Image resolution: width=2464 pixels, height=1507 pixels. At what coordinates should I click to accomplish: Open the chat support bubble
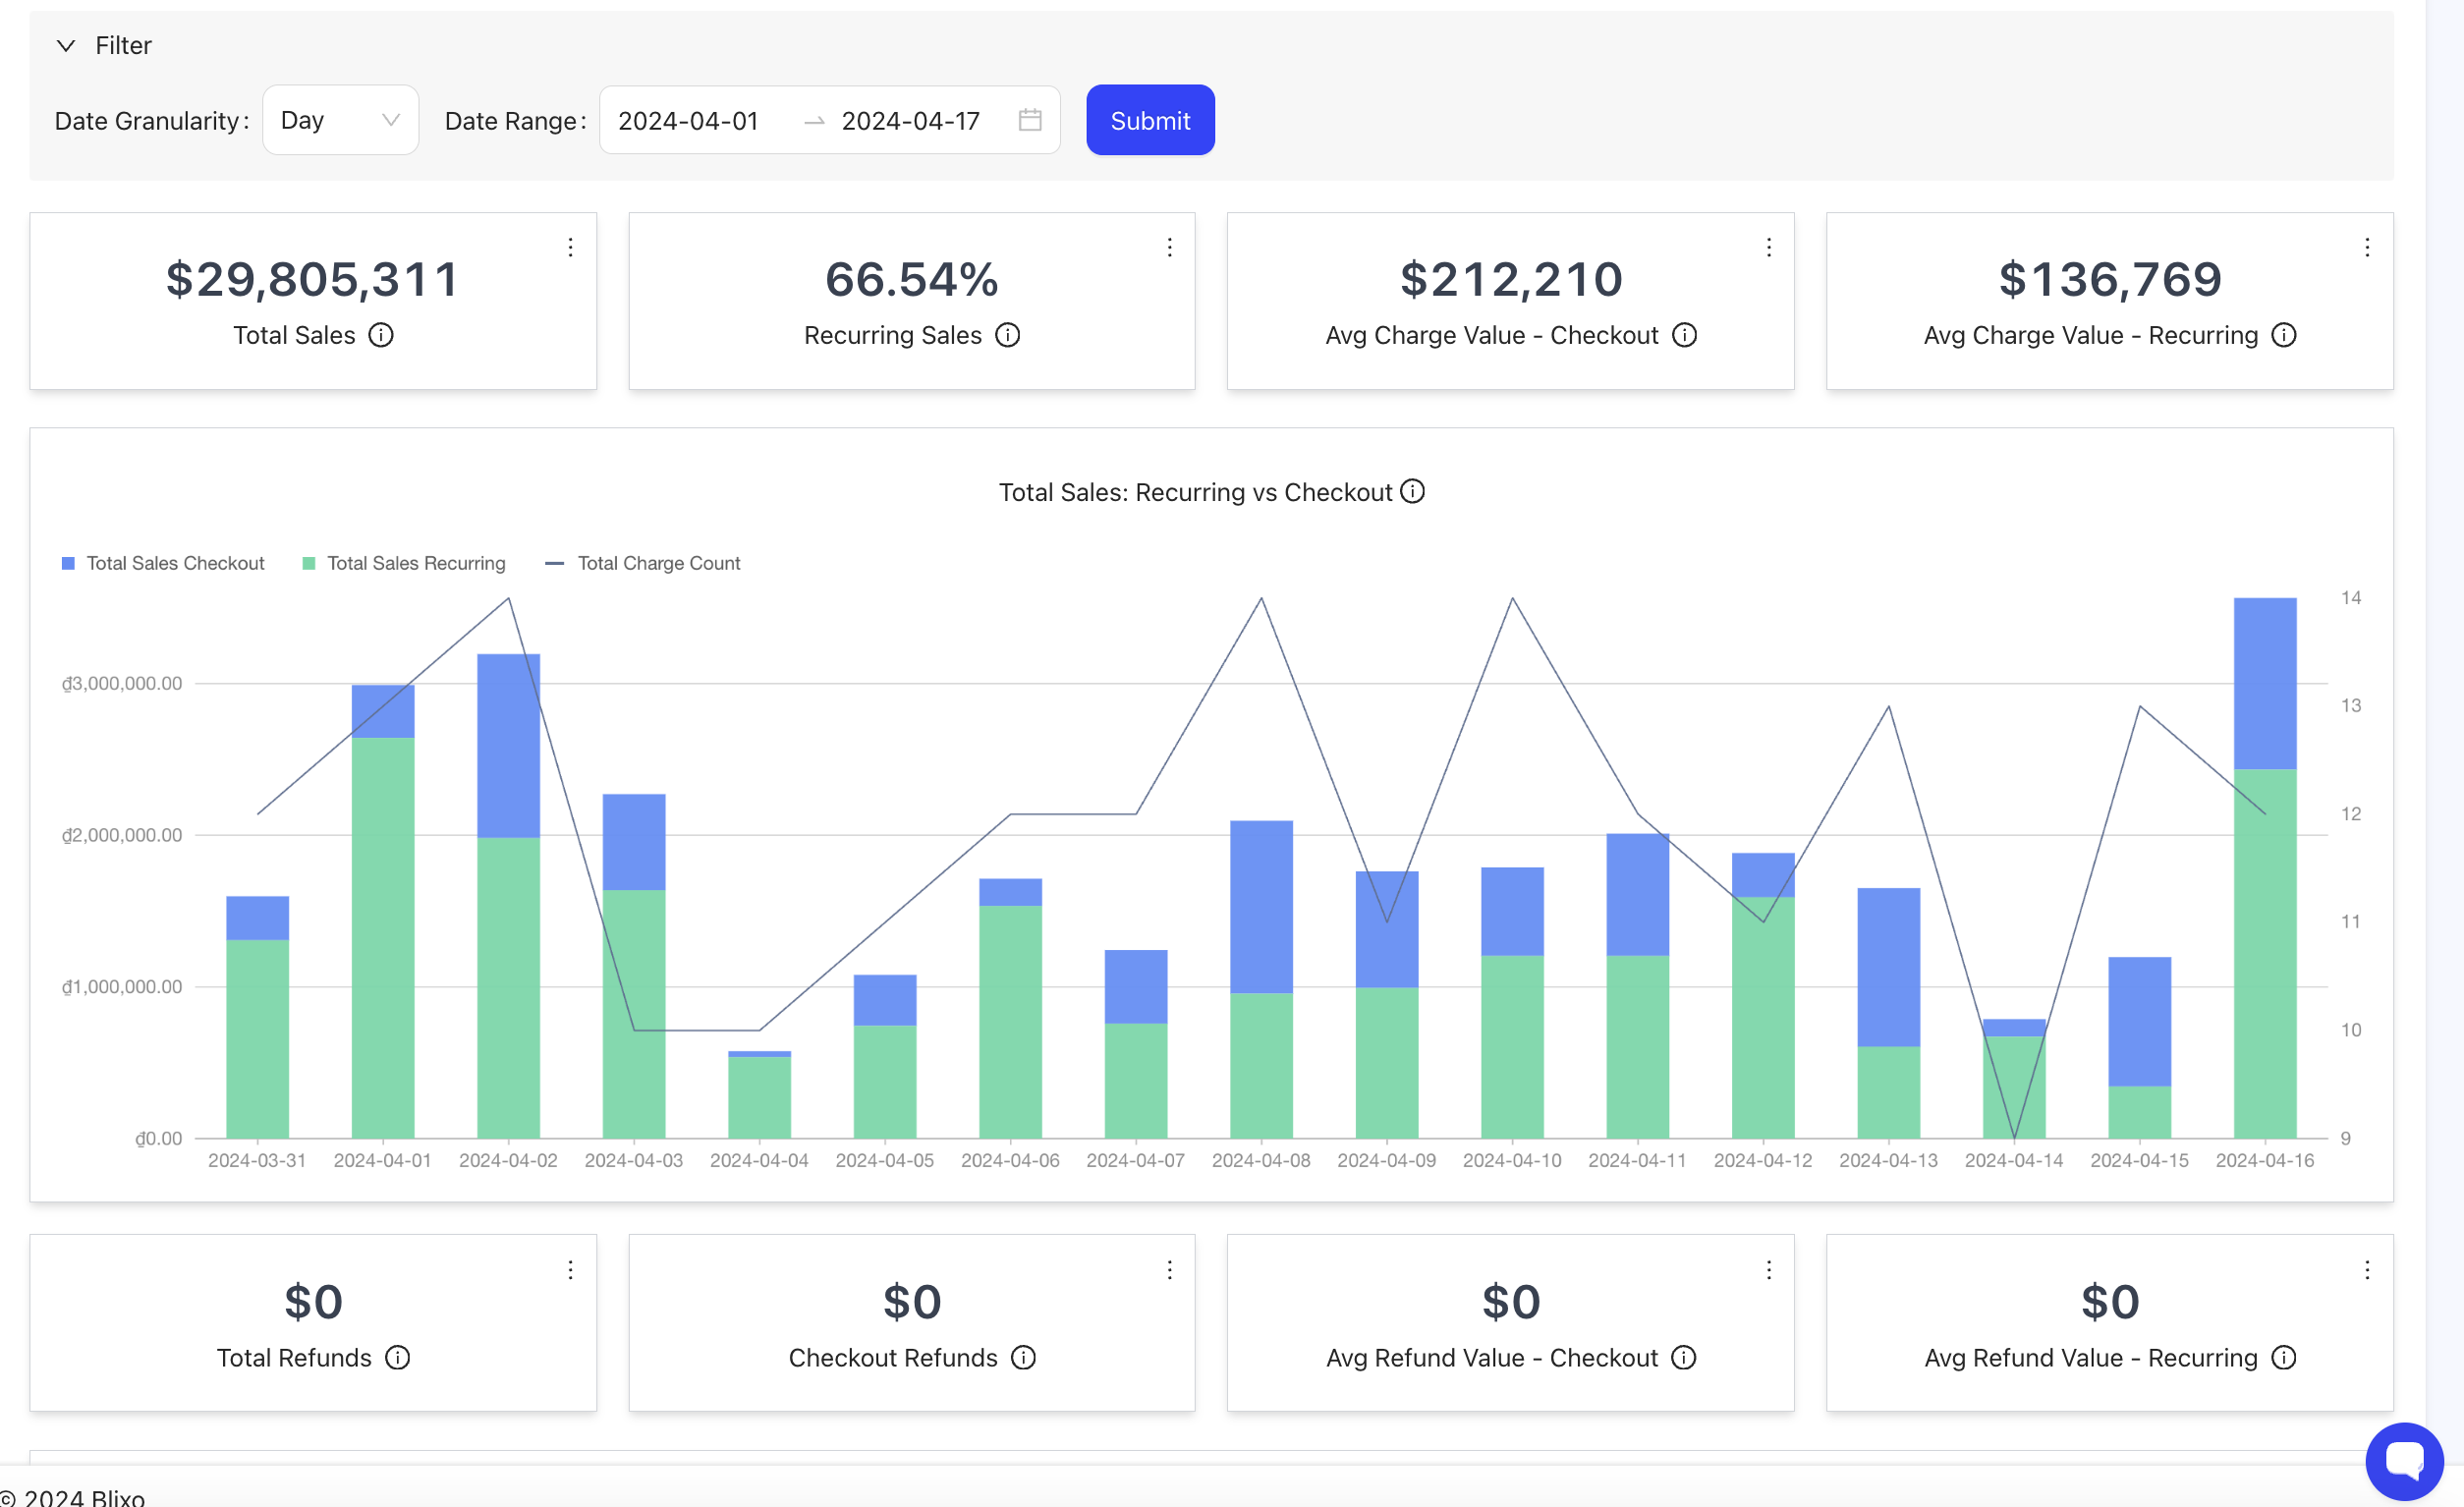[2406, 1460]
